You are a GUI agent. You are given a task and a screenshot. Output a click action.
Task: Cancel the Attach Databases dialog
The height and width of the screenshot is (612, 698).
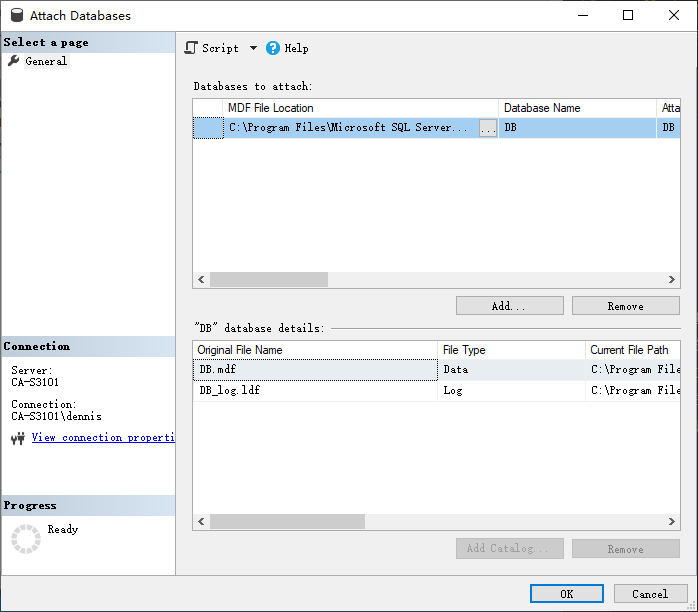tap(649, 594)
